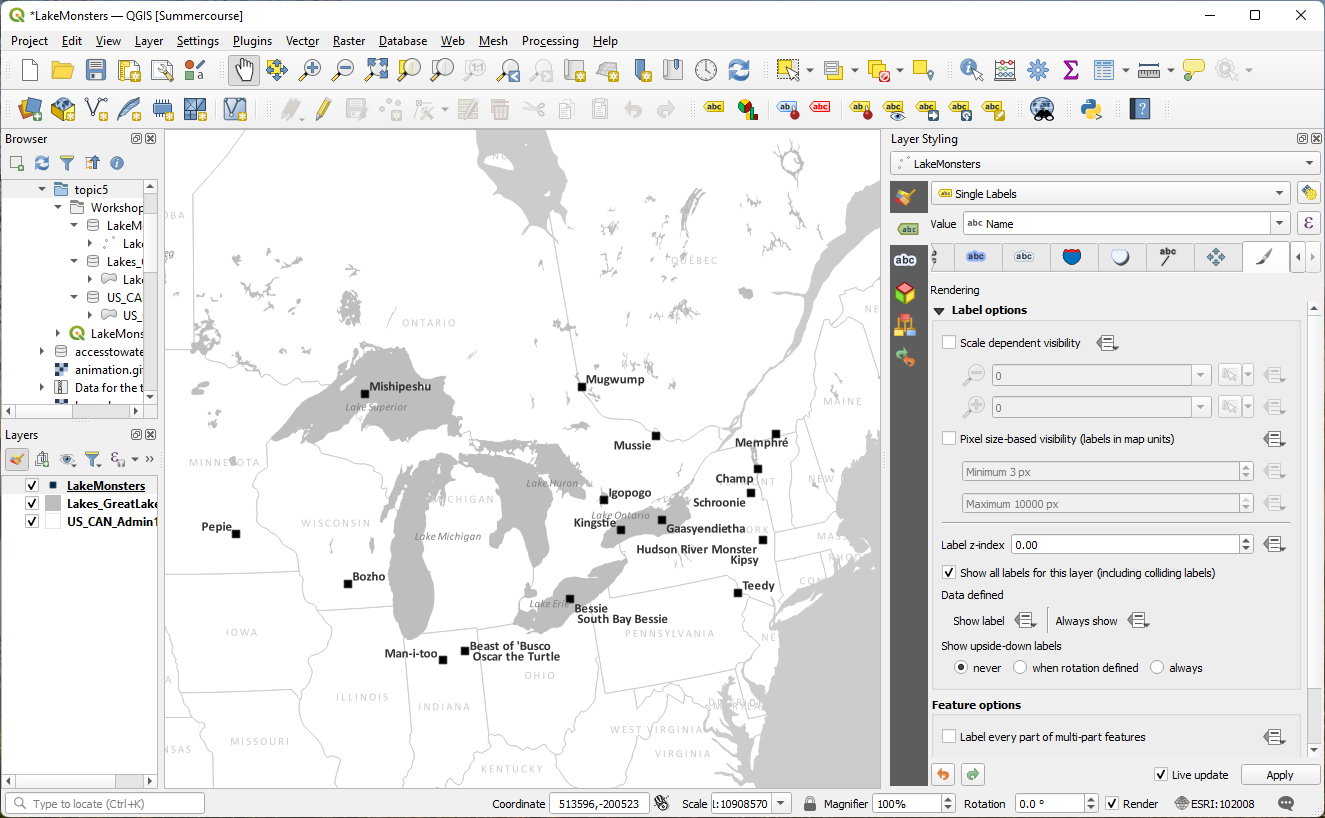
Task: Open the Processing menu
Action: (x=550, y=41)
